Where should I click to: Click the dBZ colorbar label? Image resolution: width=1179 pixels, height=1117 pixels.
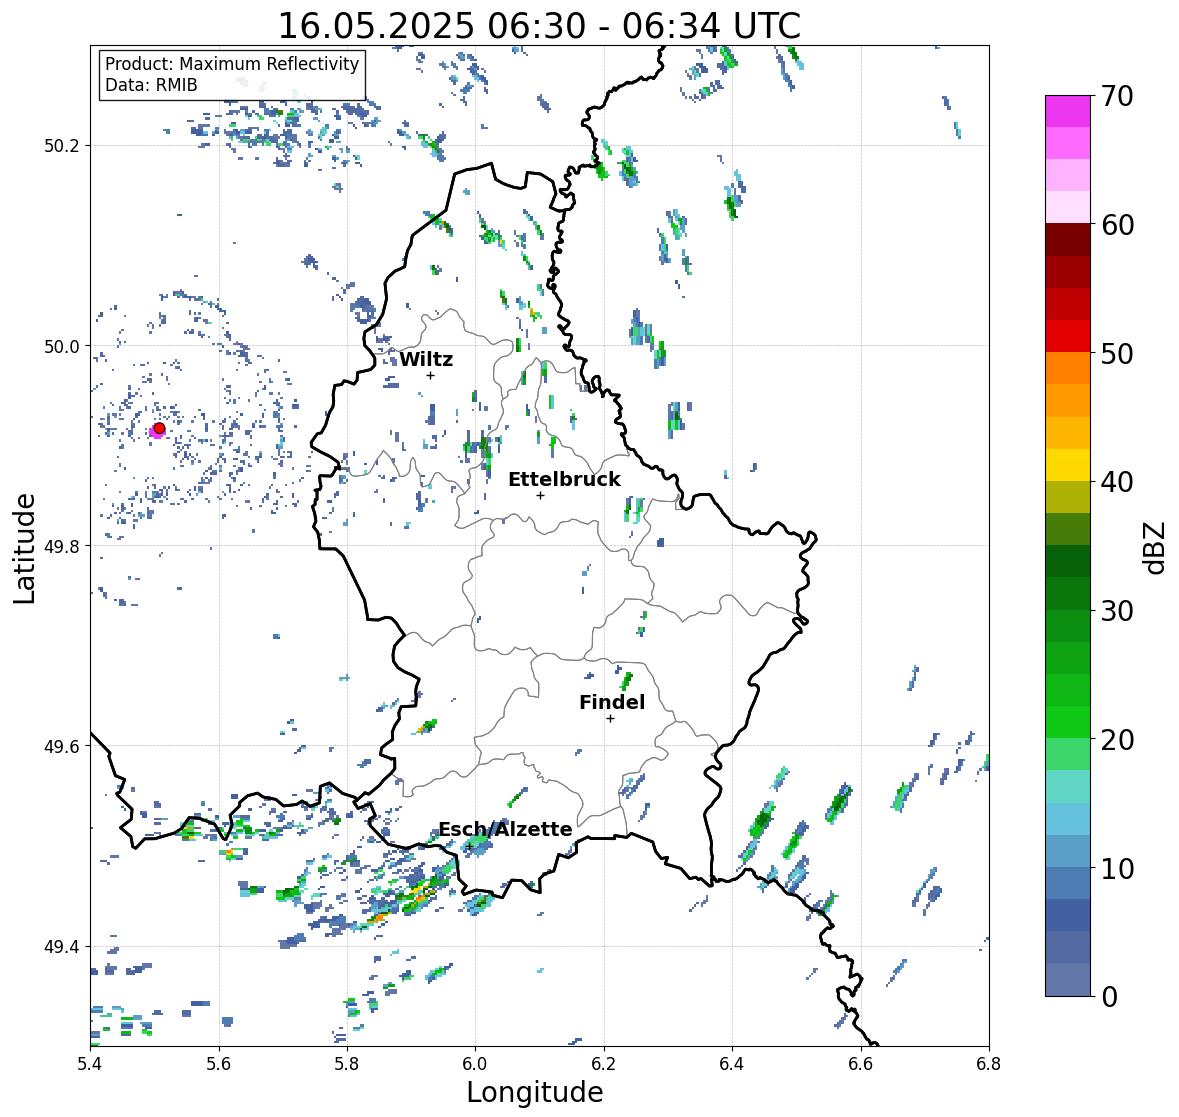[1154, 547]
